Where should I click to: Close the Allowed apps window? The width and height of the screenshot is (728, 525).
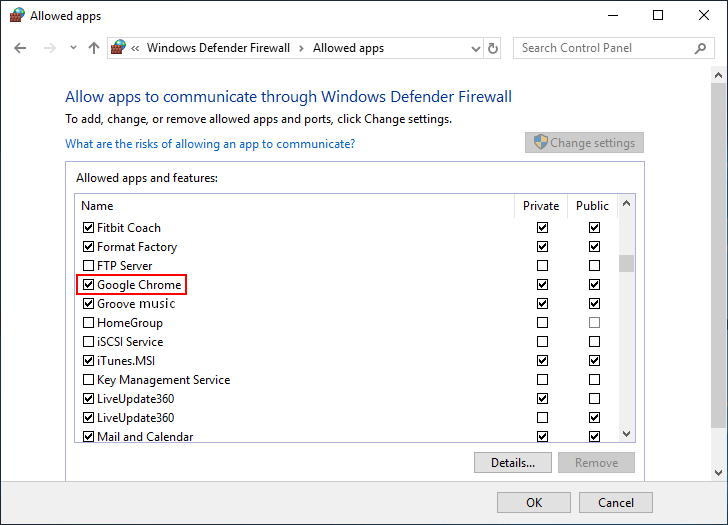pos(703,15)
